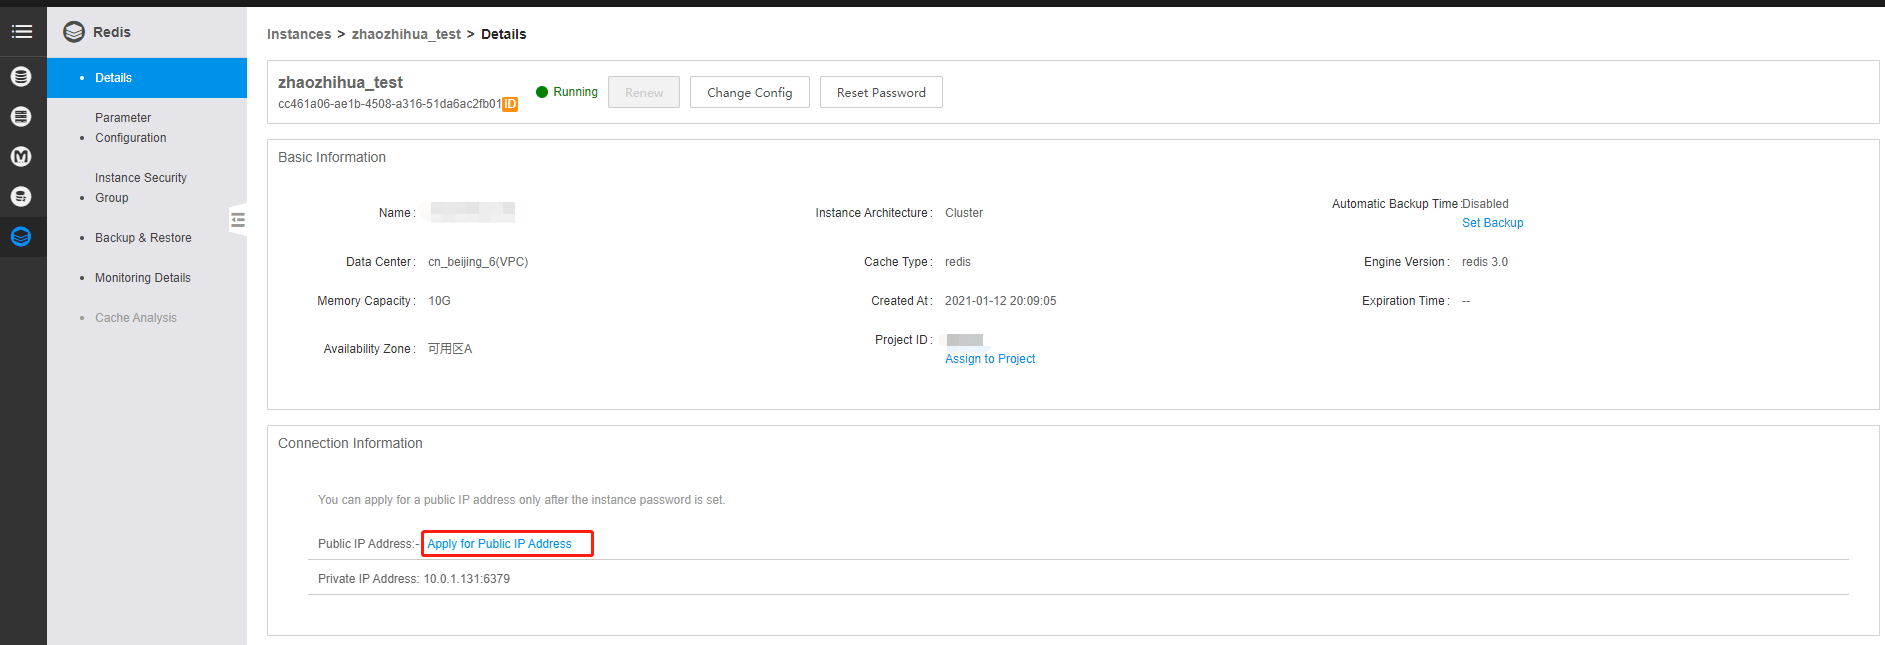Click the Basic Information heading

[x=332, y=157]
